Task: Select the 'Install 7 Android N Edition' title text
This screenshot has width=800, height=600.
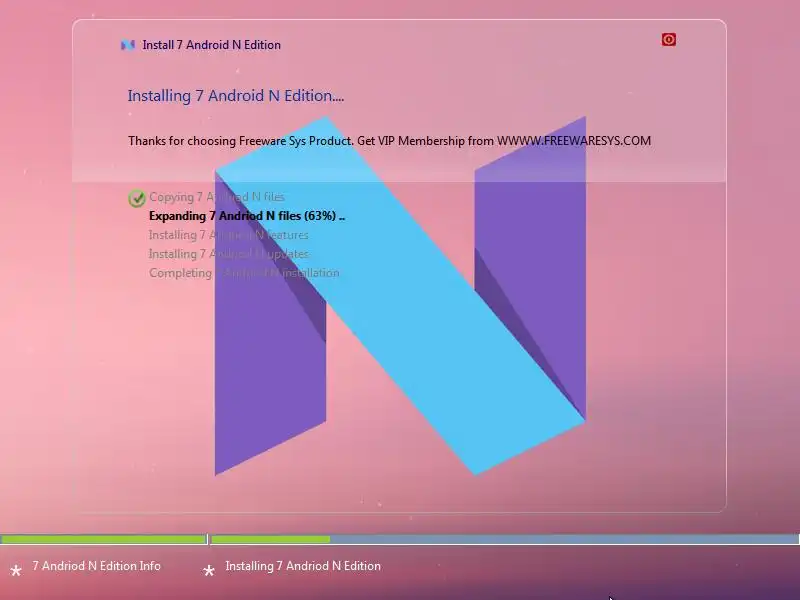Action: click(x=211, y=45)
